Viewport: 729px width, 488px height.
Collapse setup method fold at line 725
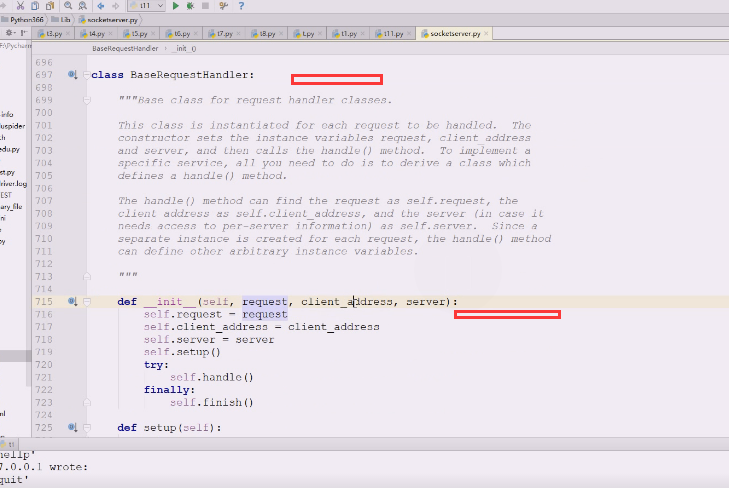(x=86, y=428)
